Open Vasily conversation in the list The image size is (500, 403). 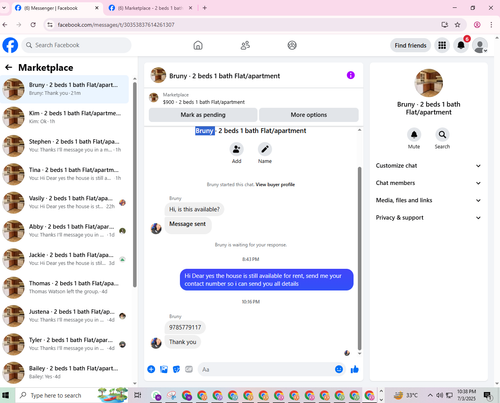tap(65, 202)
